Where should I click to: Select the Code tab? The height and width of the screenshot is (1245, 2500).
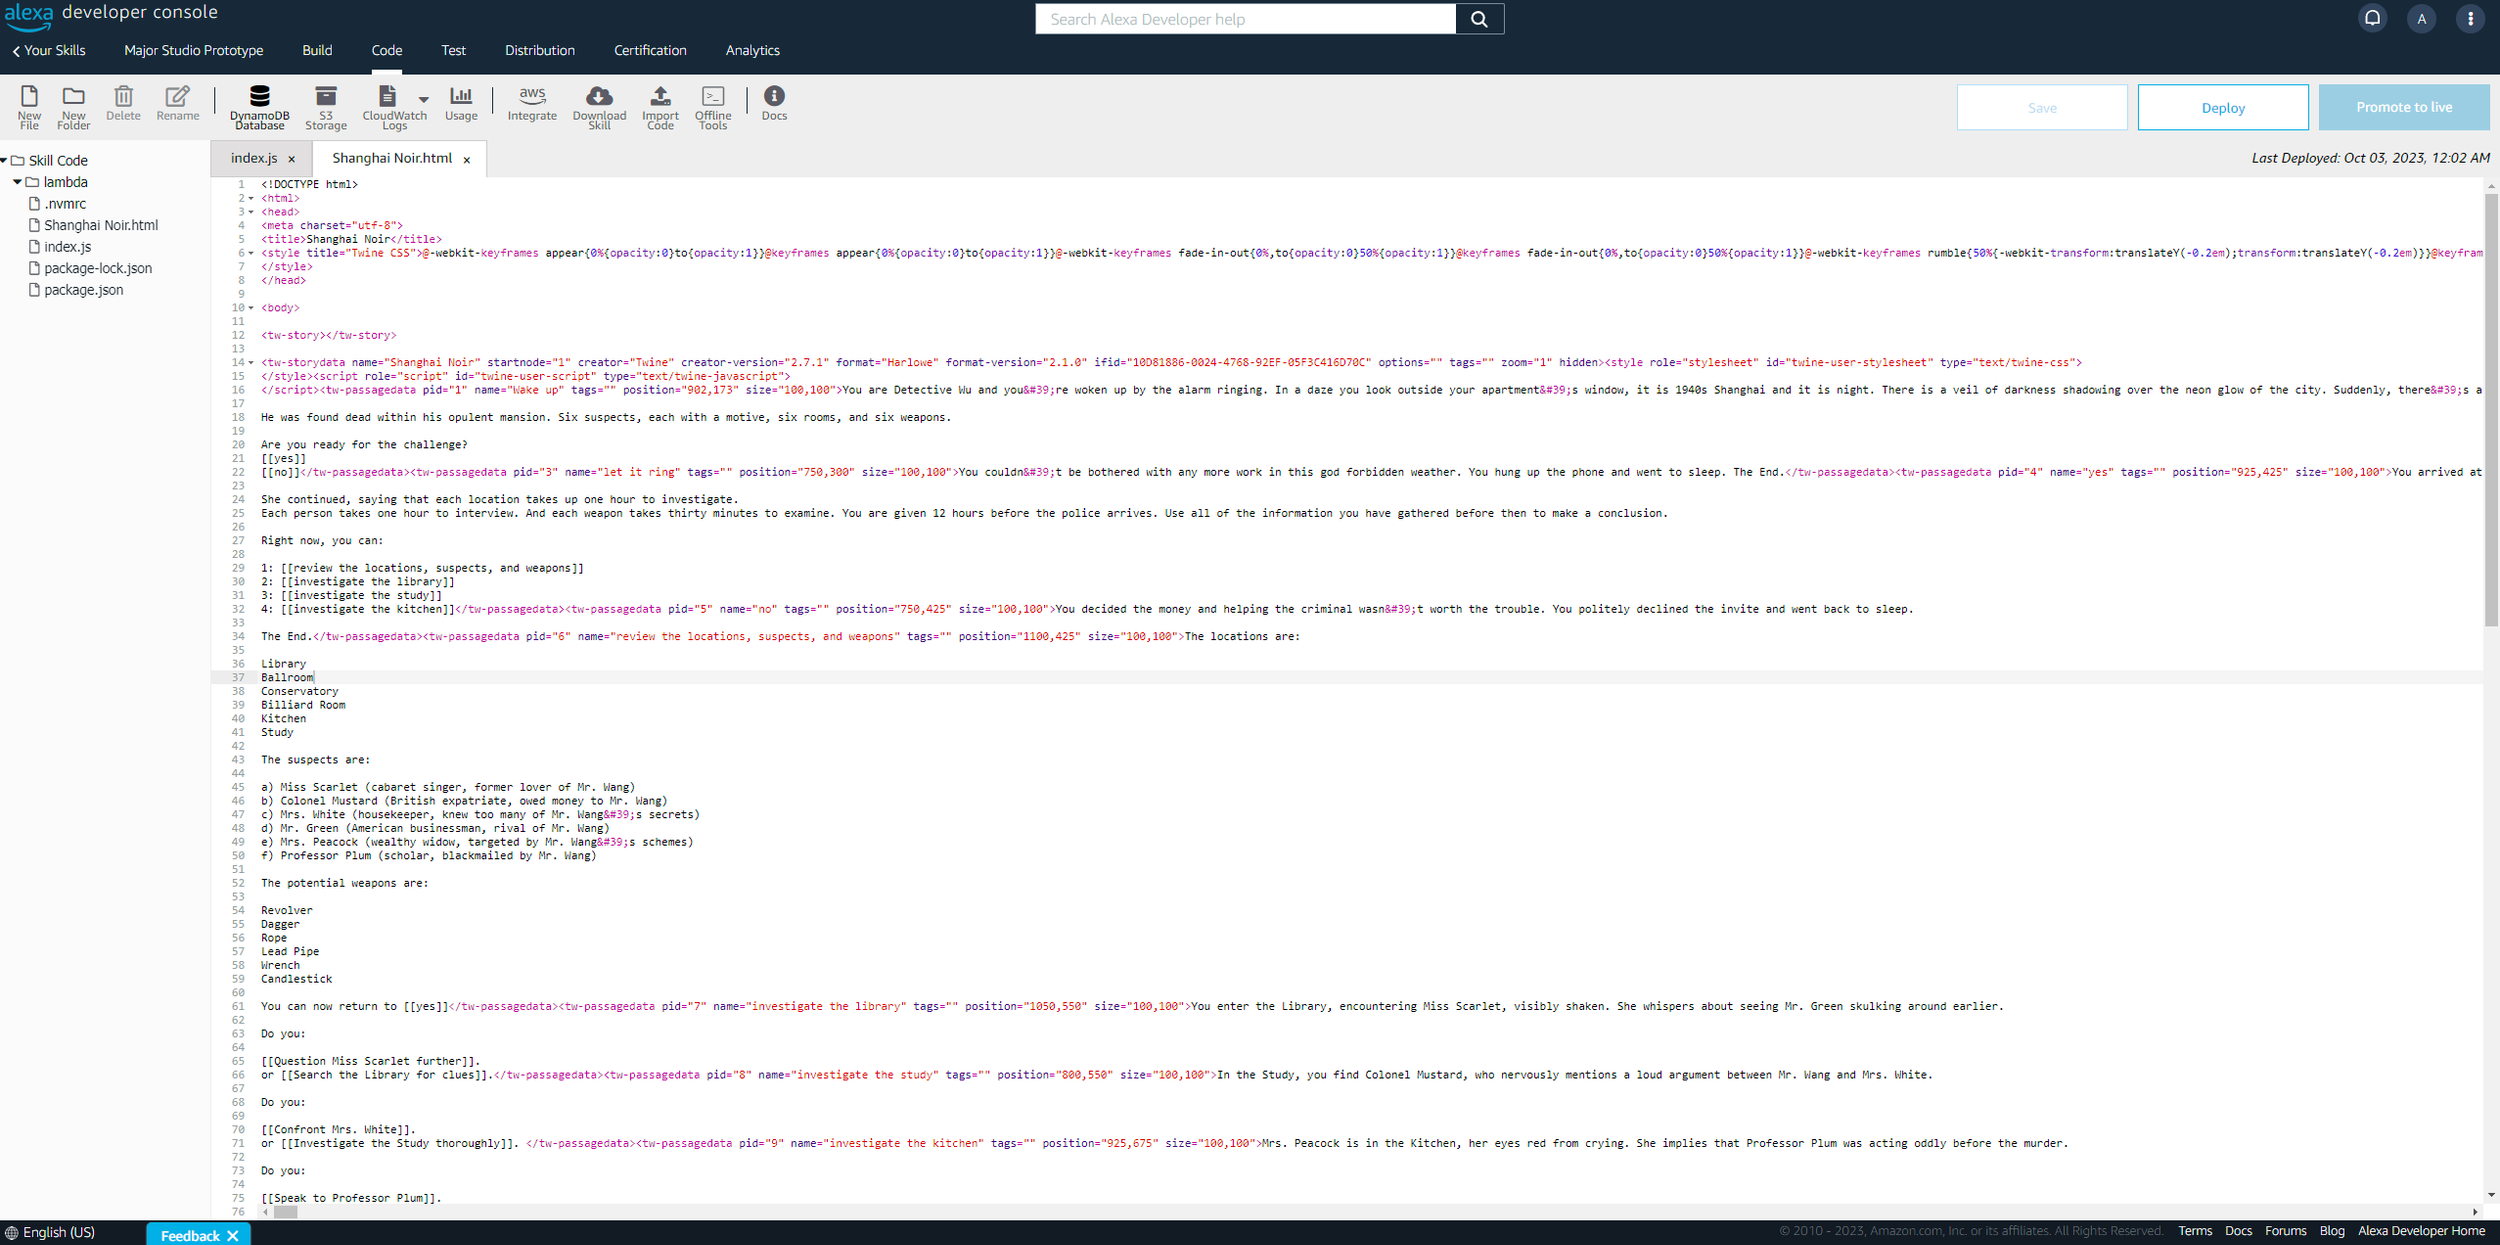[x=387, y=50]
